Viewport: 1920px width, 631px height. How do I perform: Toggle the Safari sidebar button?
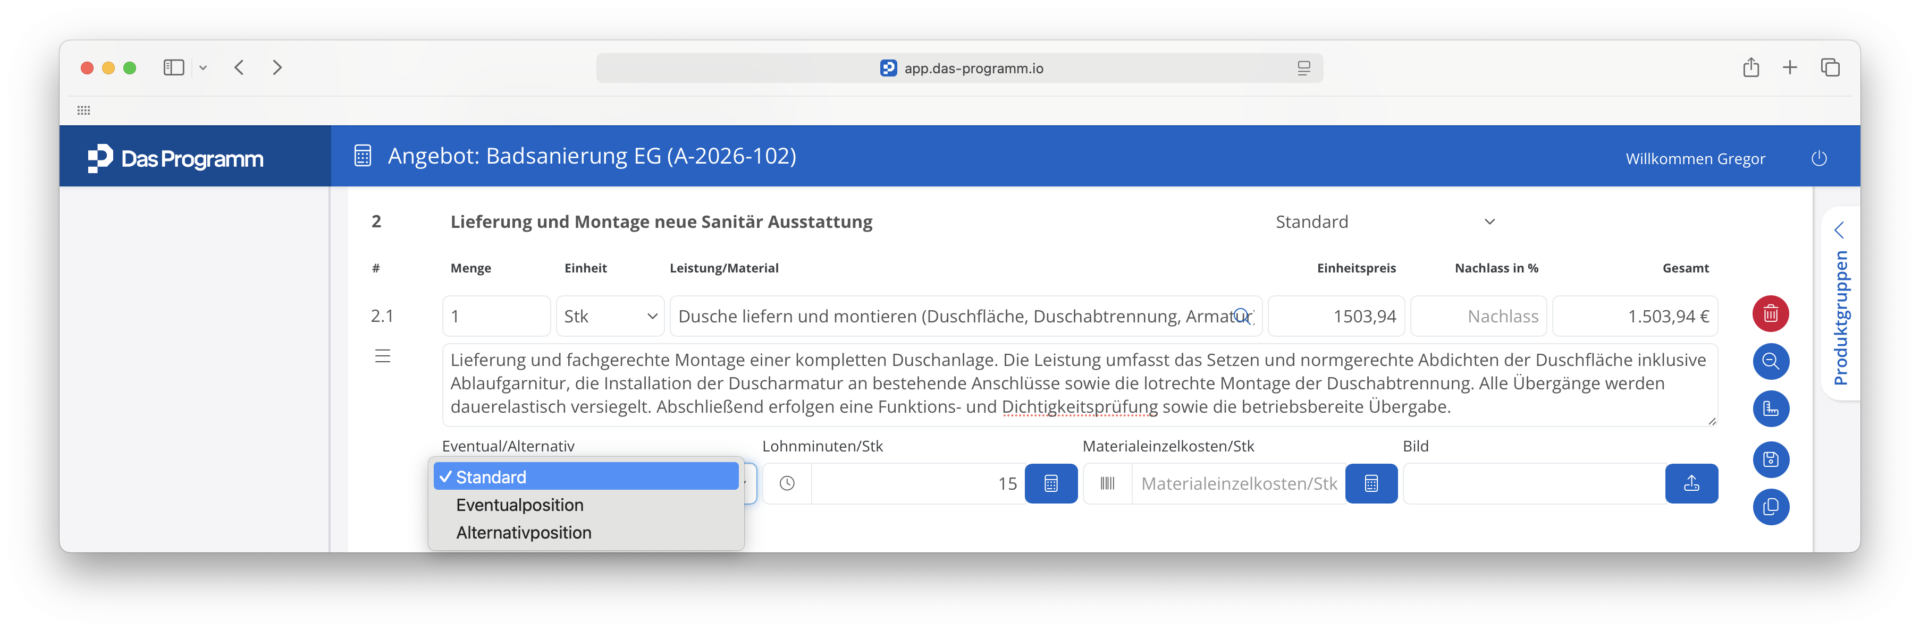(174, 67)
